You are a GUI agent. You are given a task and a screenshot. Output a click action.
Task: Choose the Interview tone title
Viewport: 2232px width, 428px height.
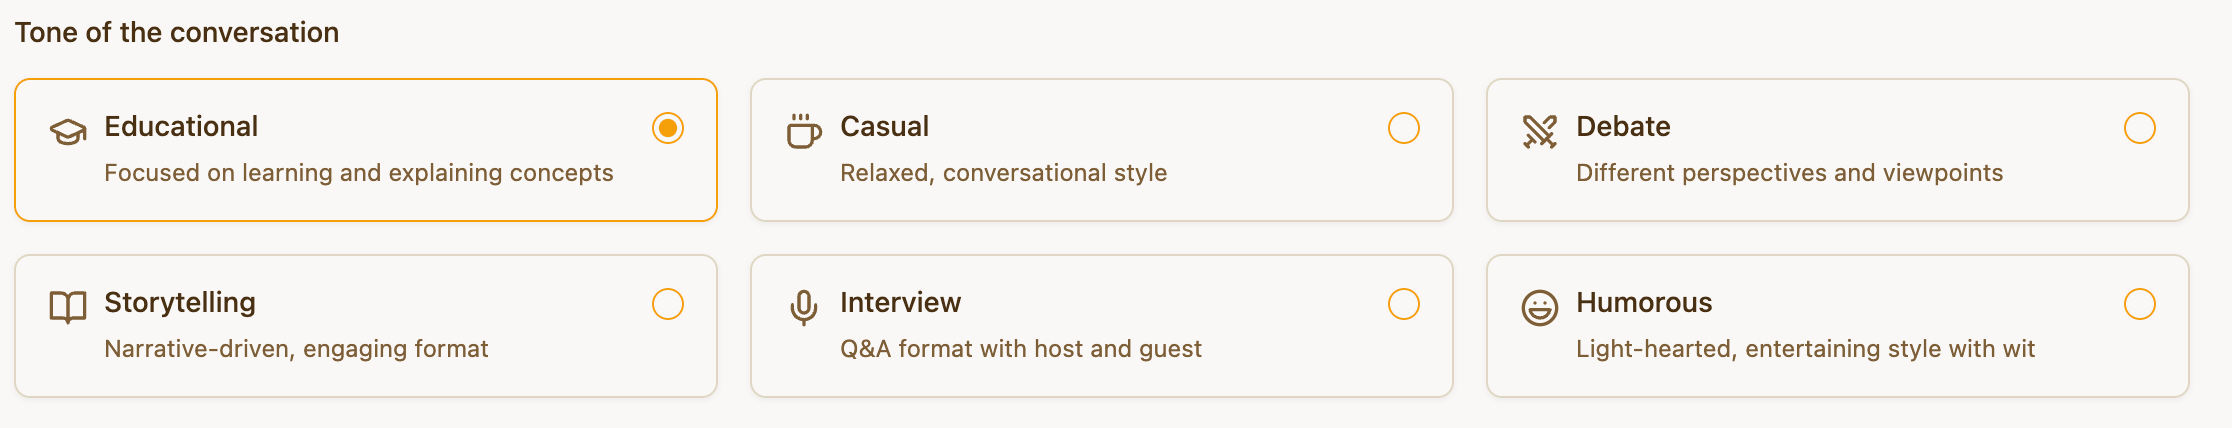[900, 303]
